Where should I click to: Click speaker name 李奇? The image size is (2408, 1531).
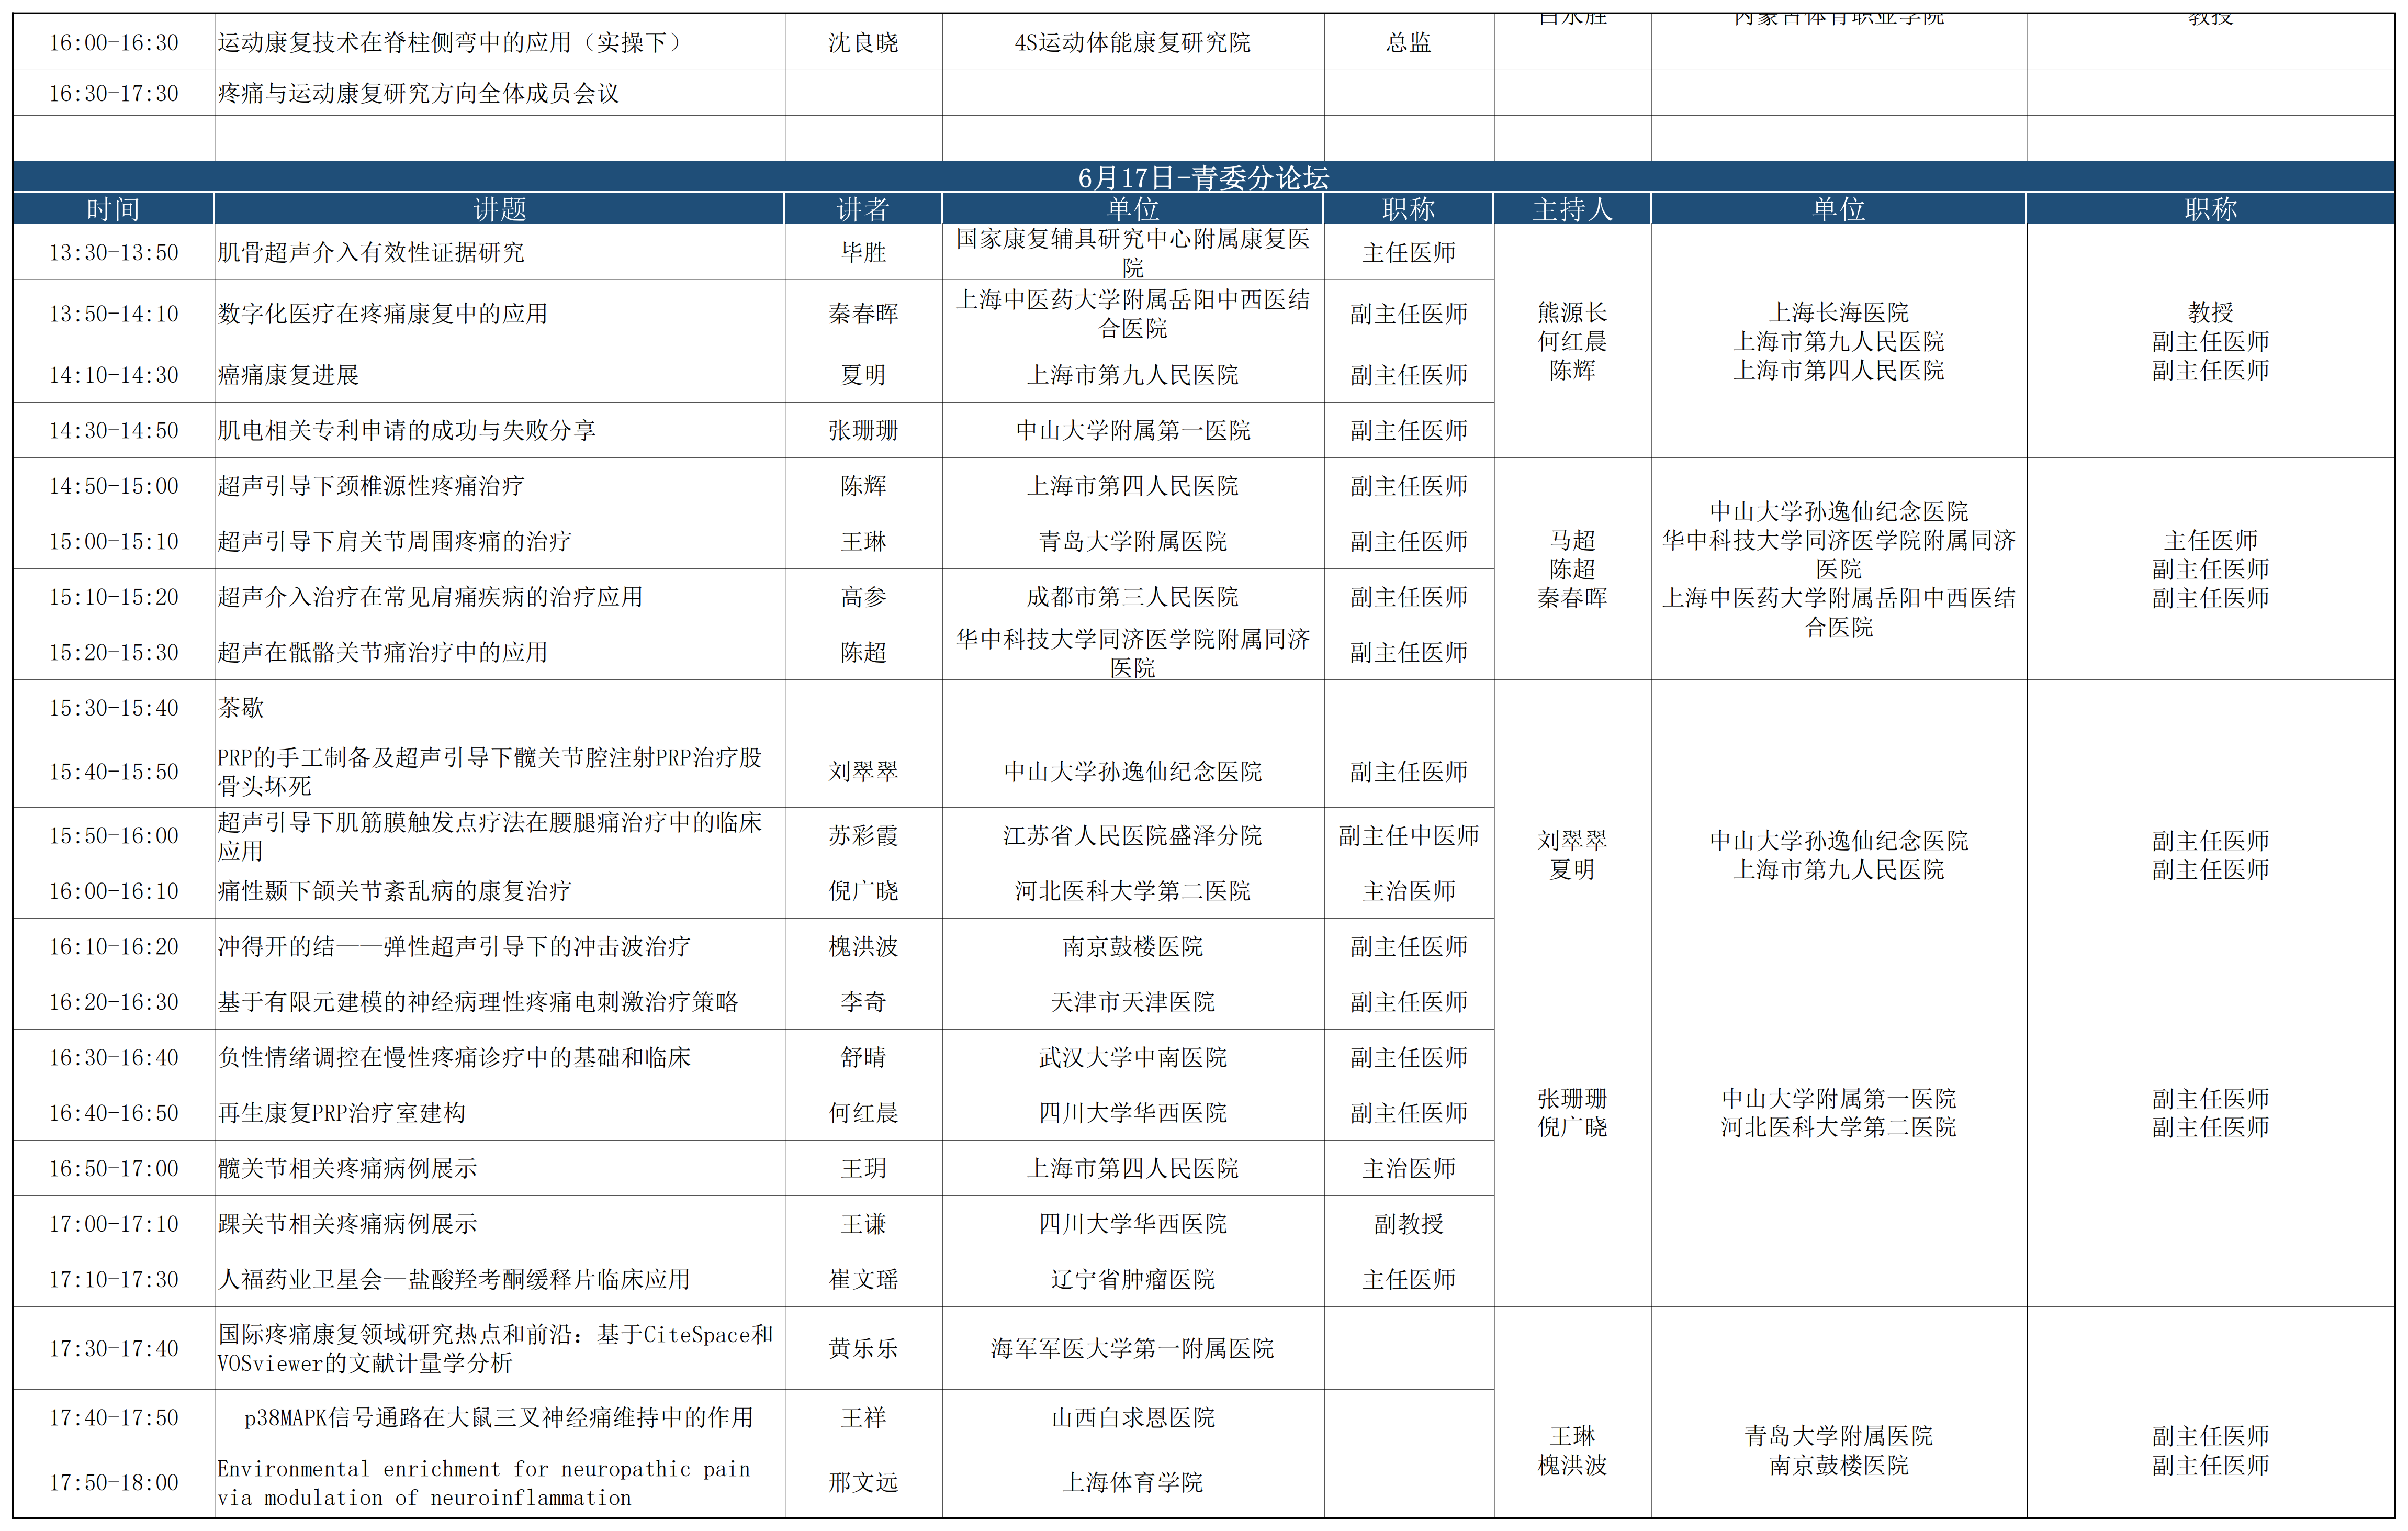point(863,1002)
